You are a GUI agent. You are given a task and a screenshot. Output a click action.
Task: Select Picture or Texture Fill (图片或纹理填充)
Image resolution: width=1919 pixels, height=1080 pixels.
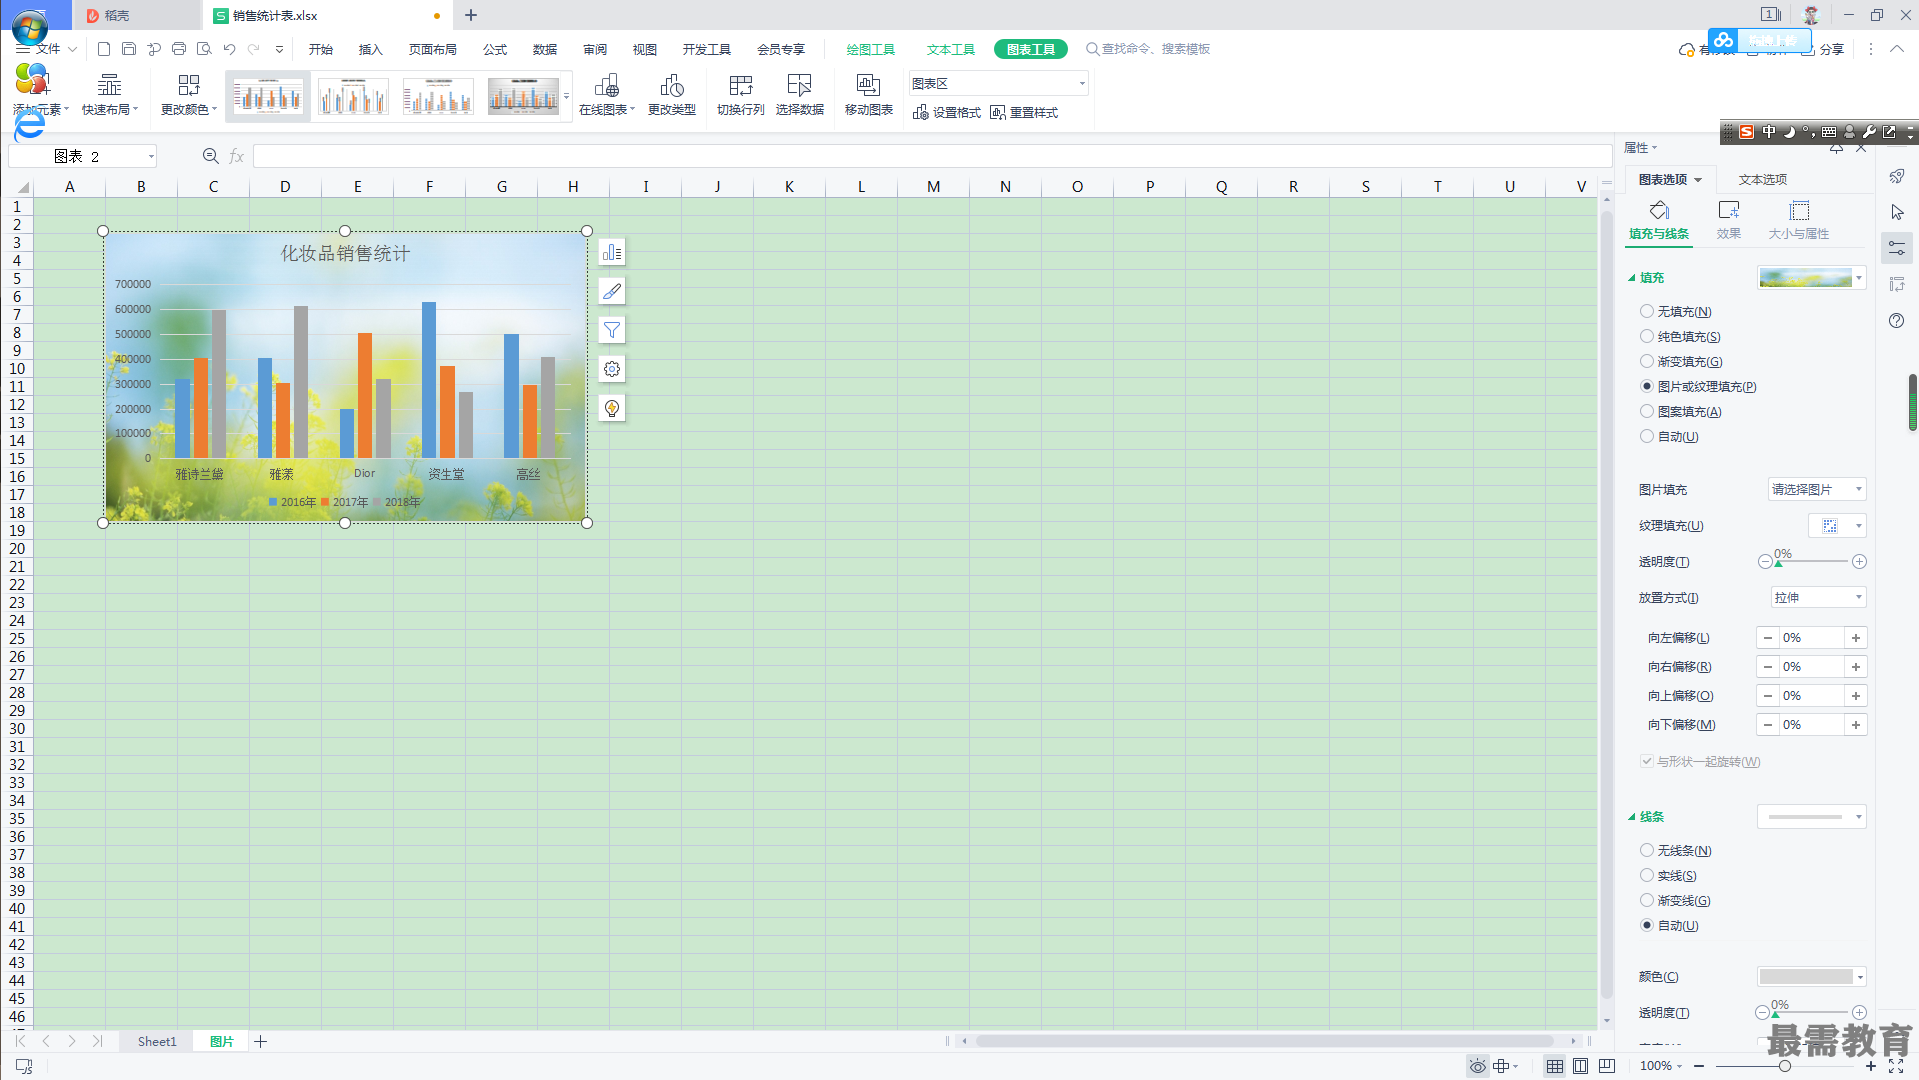(1646, 387)
